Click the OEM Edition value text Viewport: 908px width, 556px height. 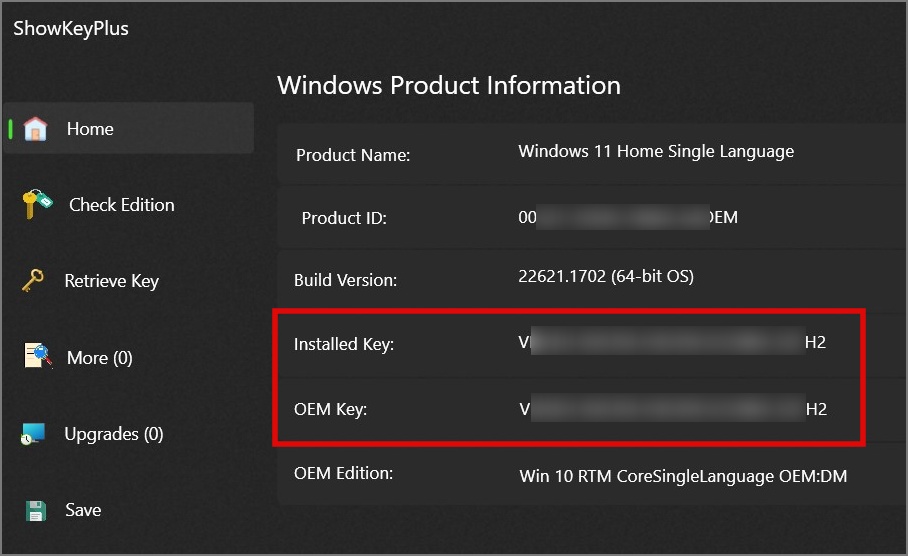click(x=683, y=476)
